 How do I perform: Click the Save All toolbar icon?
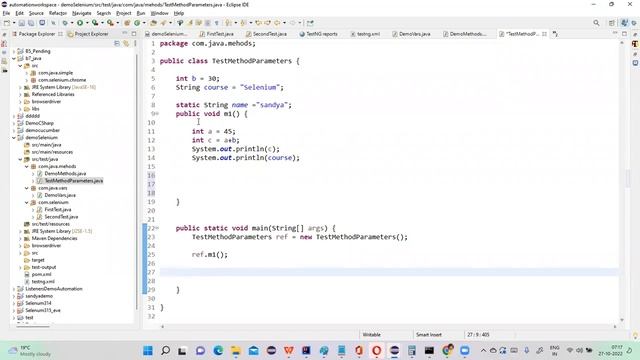coord(31,23)
